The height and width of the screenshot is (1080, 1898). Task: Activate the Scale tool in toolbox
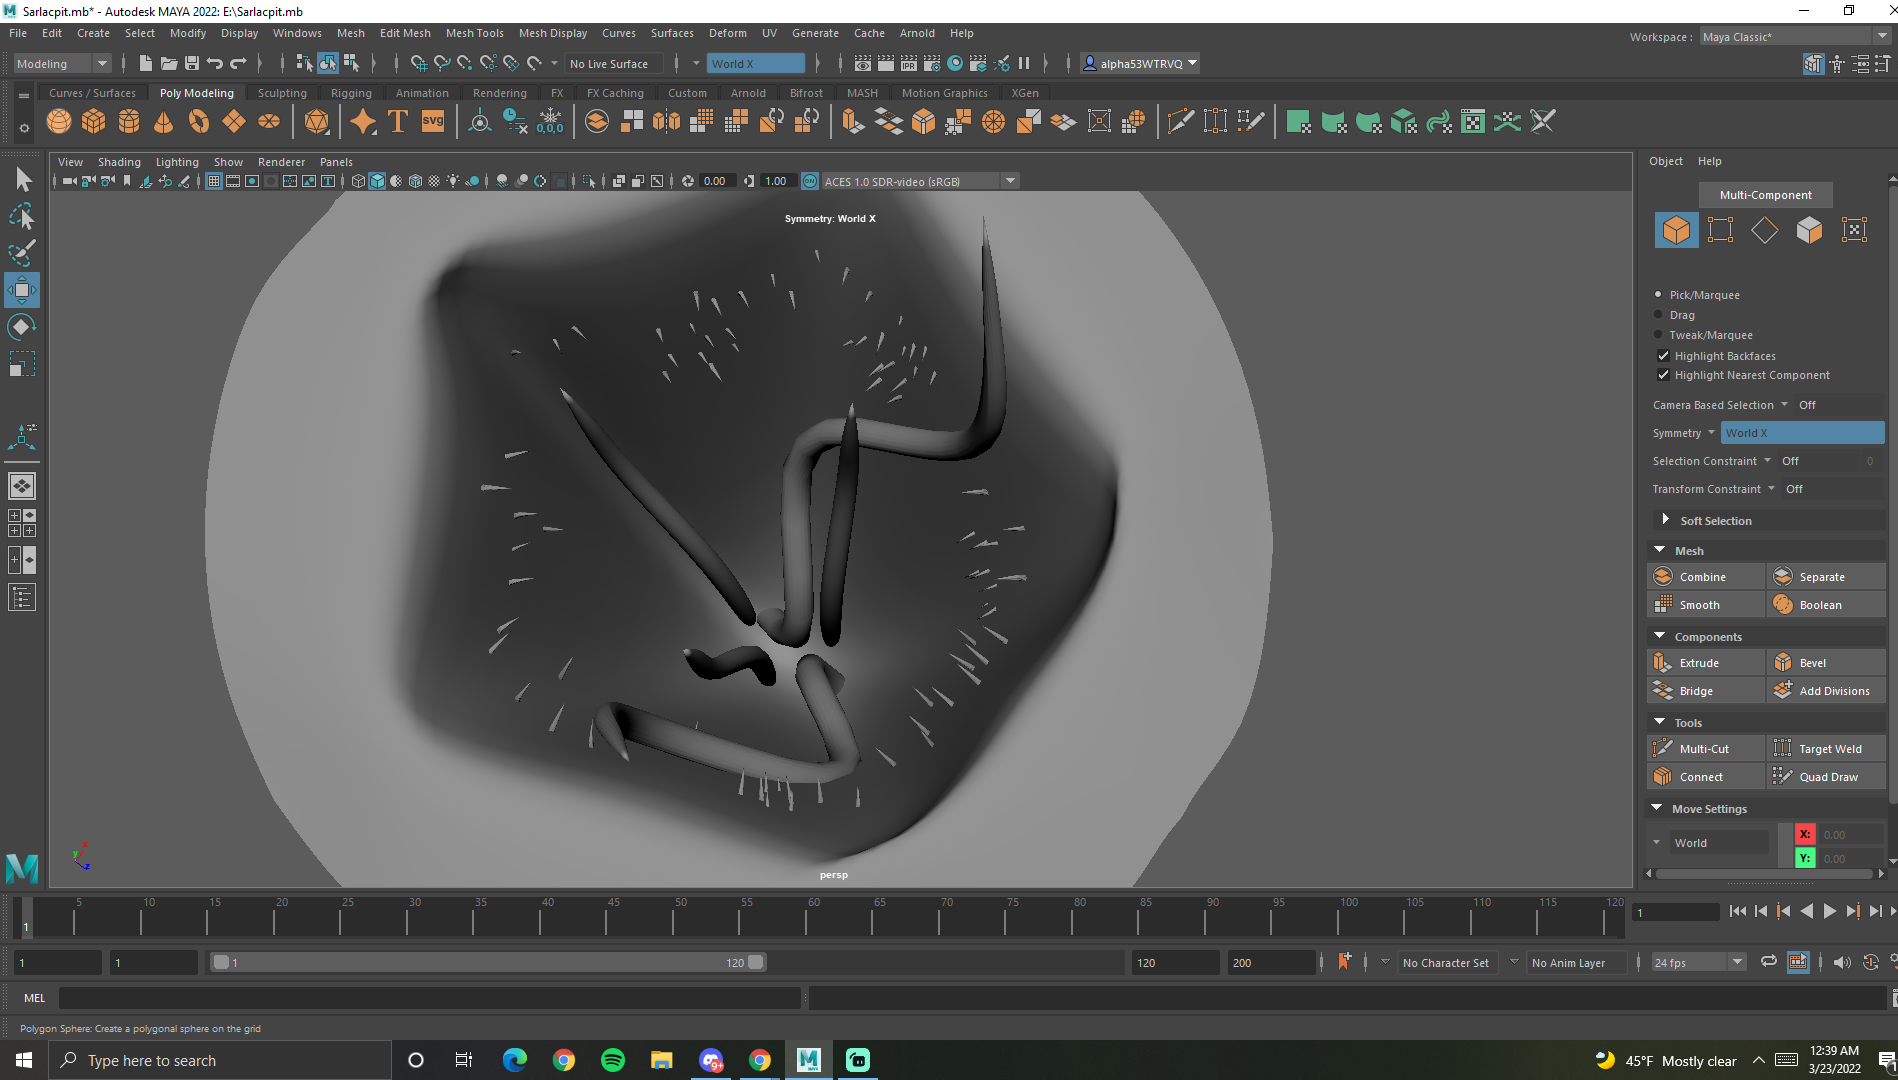coord(22,363)
